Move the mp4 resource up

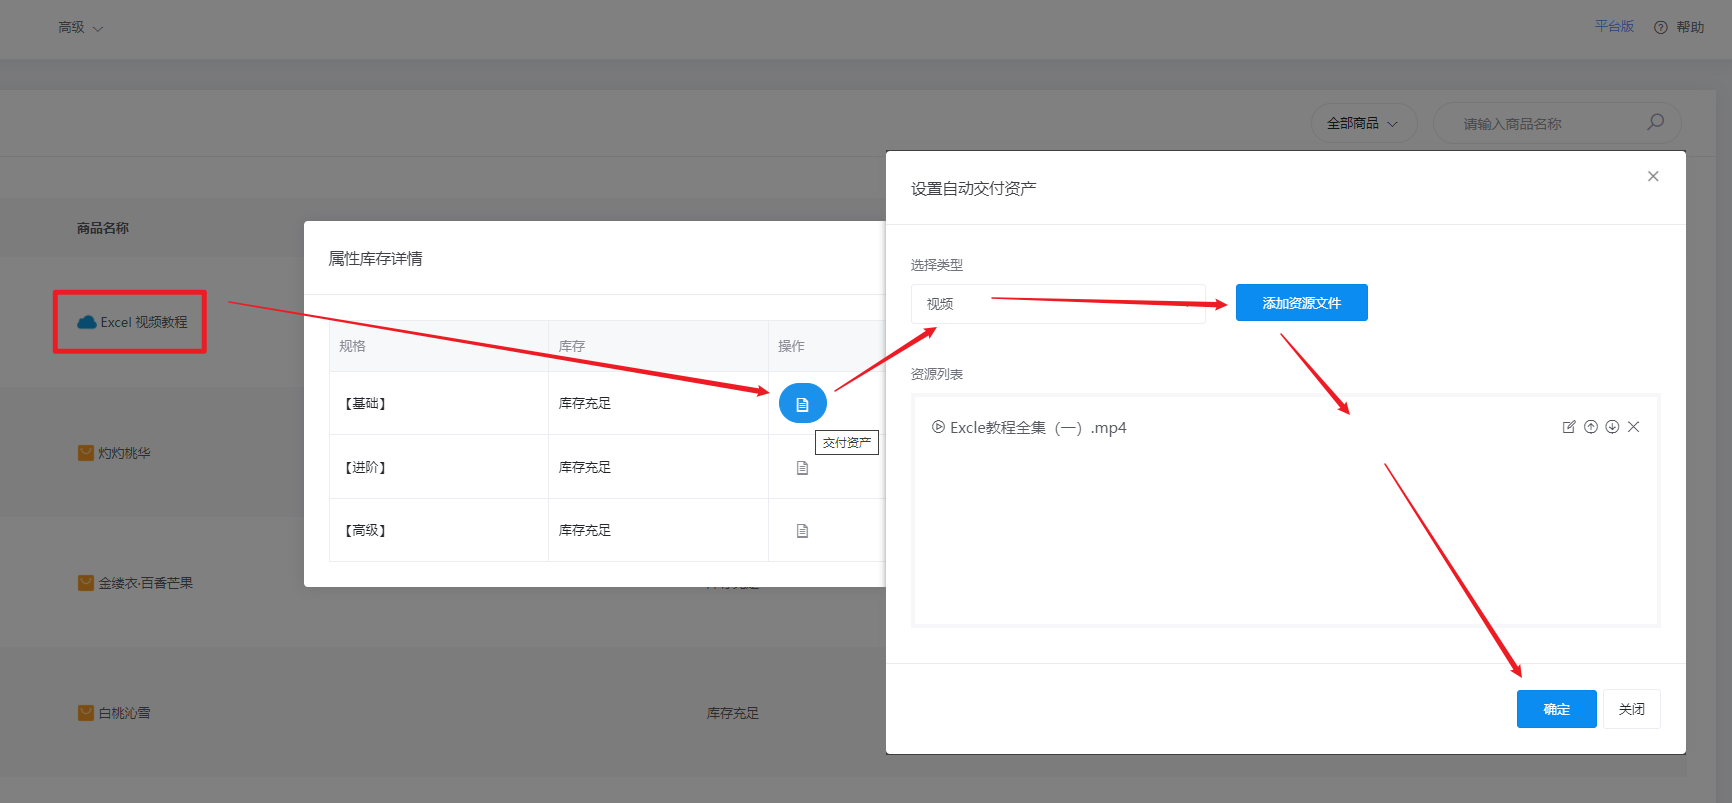1591,427
